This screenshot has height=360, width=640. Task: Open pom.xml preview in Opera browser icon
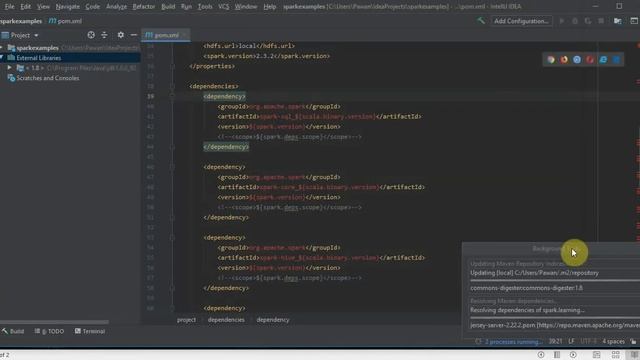[590, 60]
